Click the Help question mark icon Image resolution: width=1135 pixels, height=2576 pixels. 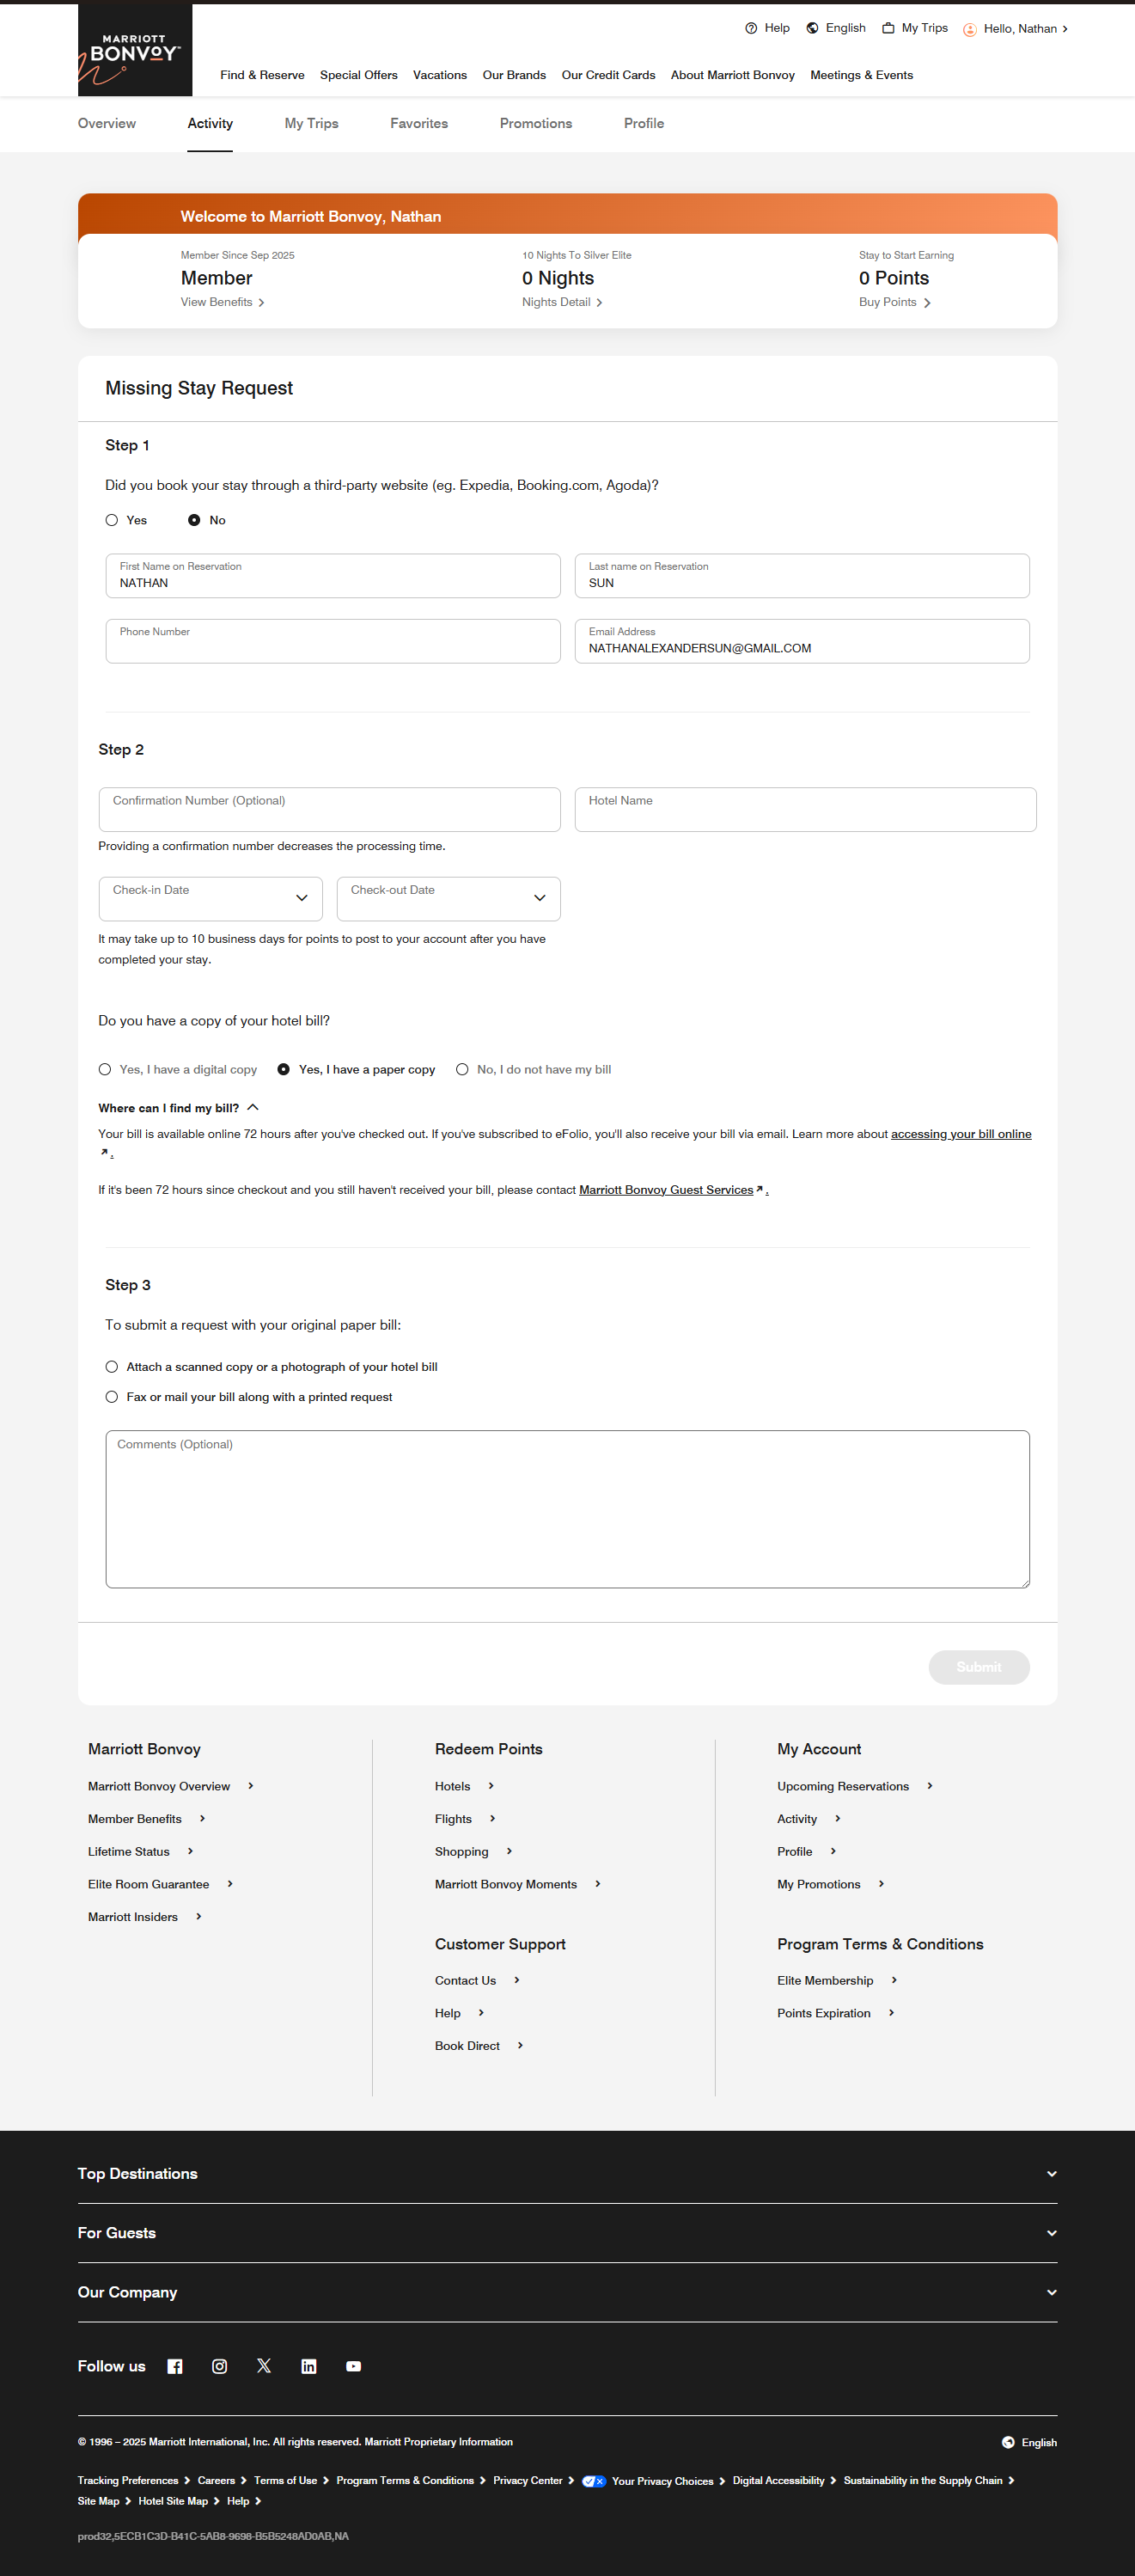coord(751,28)
